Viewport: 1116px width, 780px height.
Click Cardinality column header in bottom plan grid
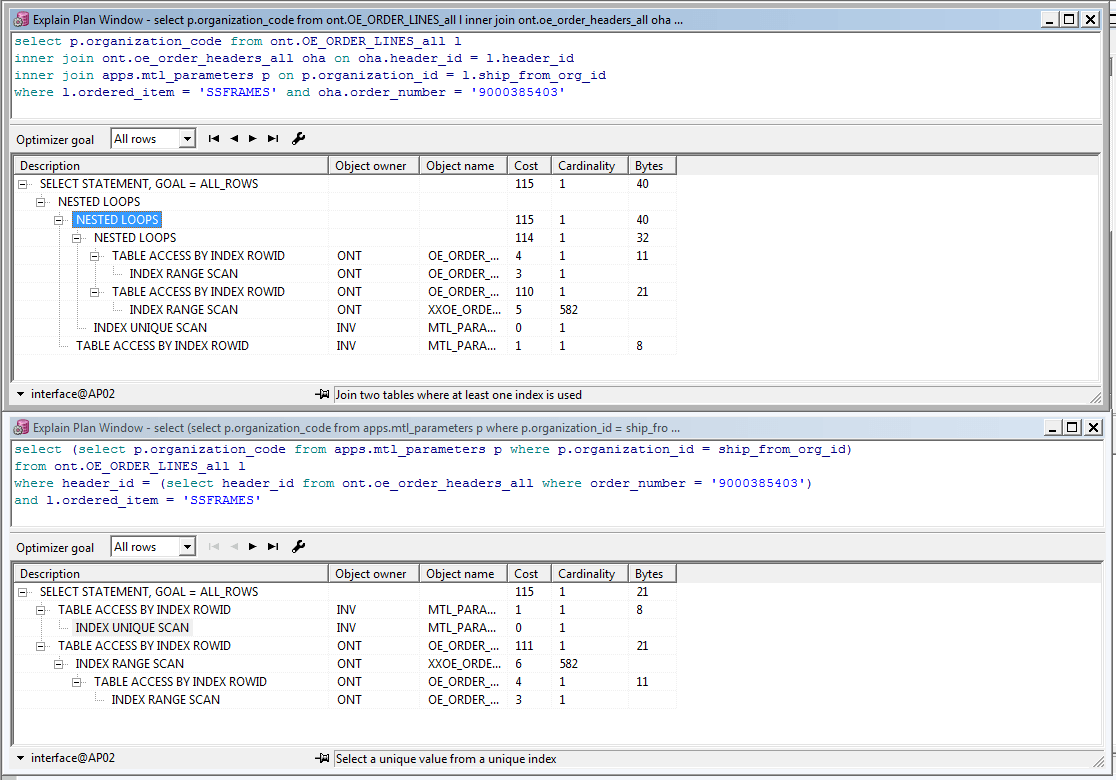(x=586, y=574)
